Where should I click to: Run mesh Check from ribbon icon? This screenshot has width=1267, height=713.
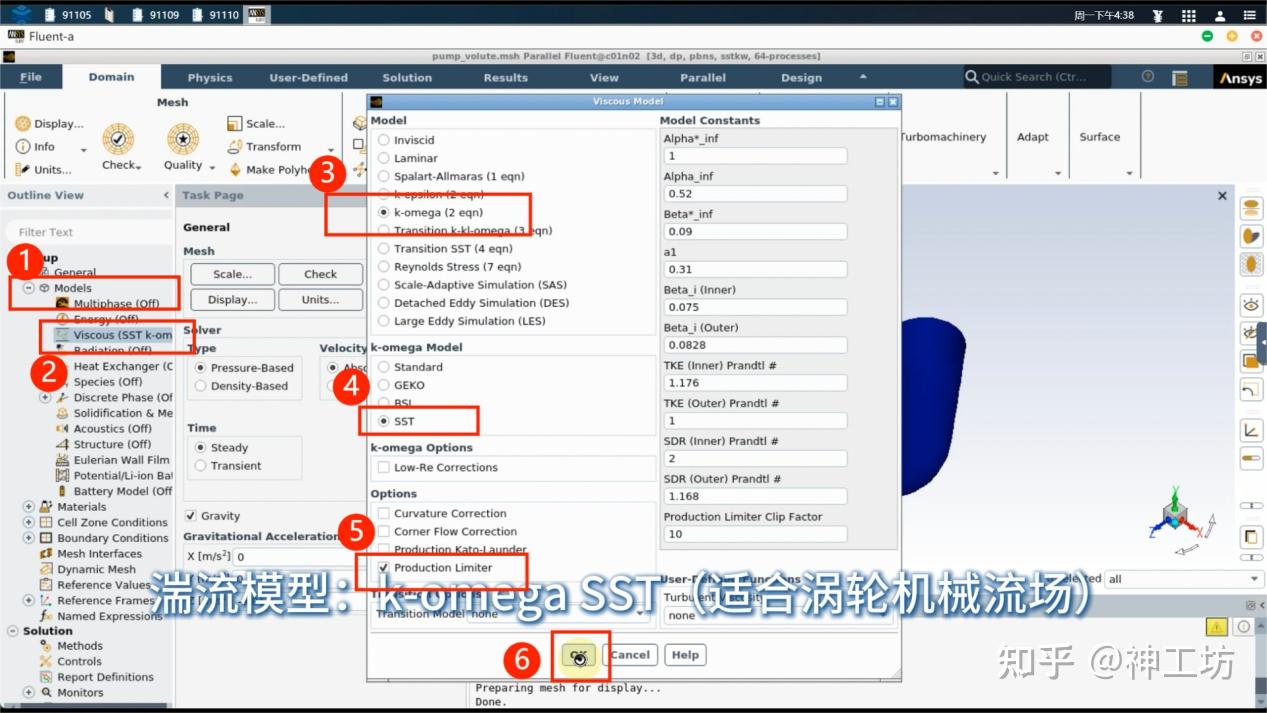click(x=118, y=139)
